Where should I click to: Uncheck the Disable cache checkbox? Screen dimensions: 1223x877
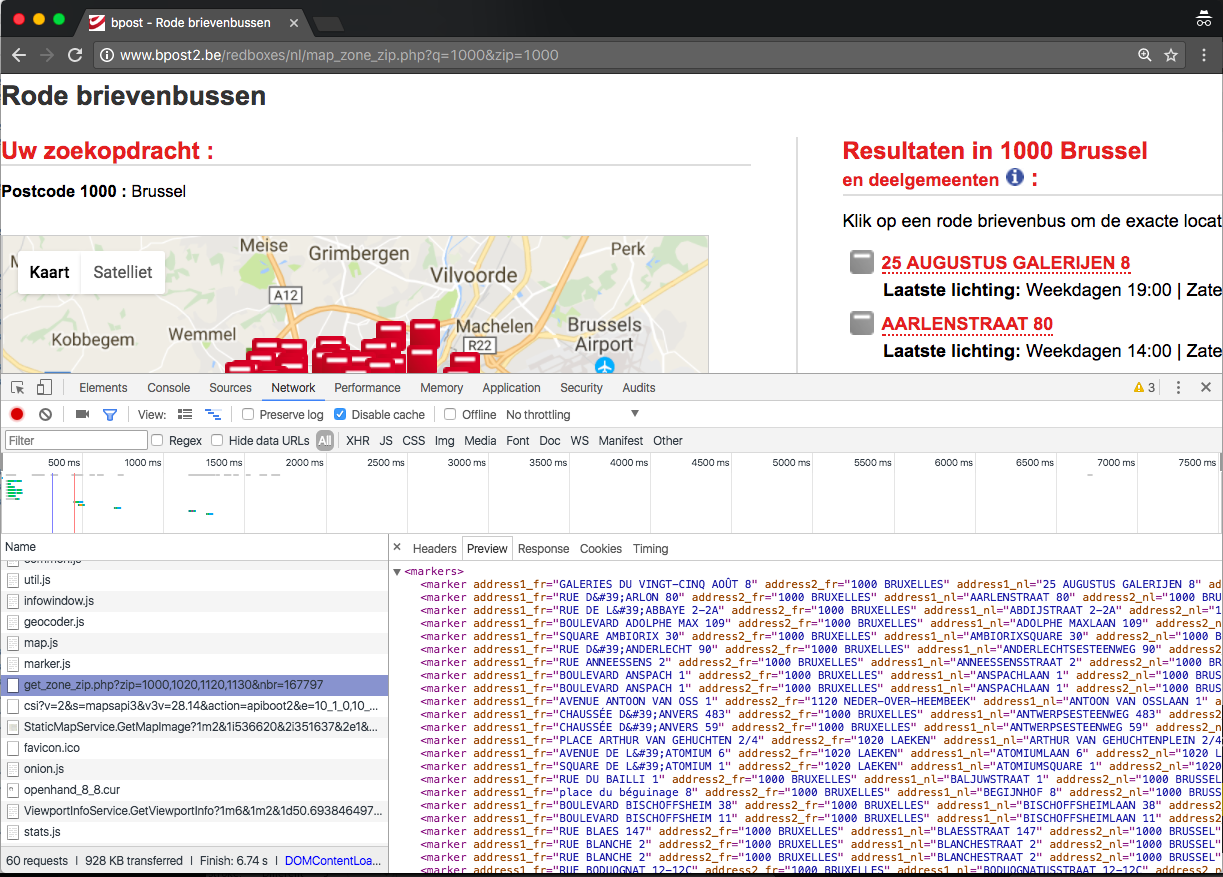click(x=340, y=415)
